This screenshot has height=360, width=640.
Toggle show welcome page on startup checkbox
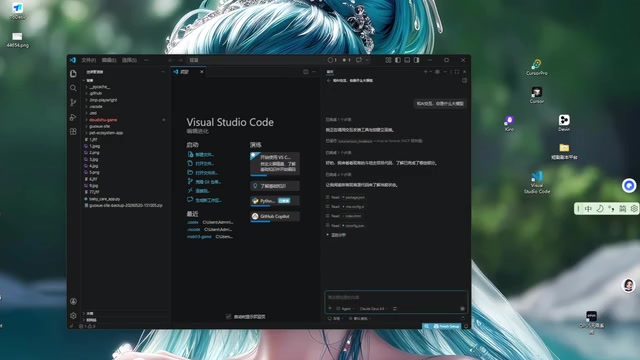tap(228, 317)
